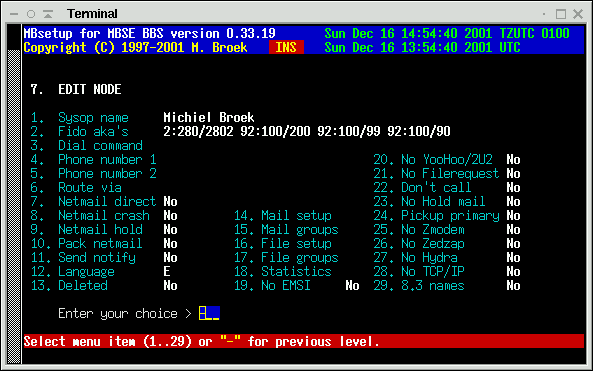Image resolution: width=593 pixels, height=371 pixels.
Task: Open item 16 File setup
Action: coord(283,243)
